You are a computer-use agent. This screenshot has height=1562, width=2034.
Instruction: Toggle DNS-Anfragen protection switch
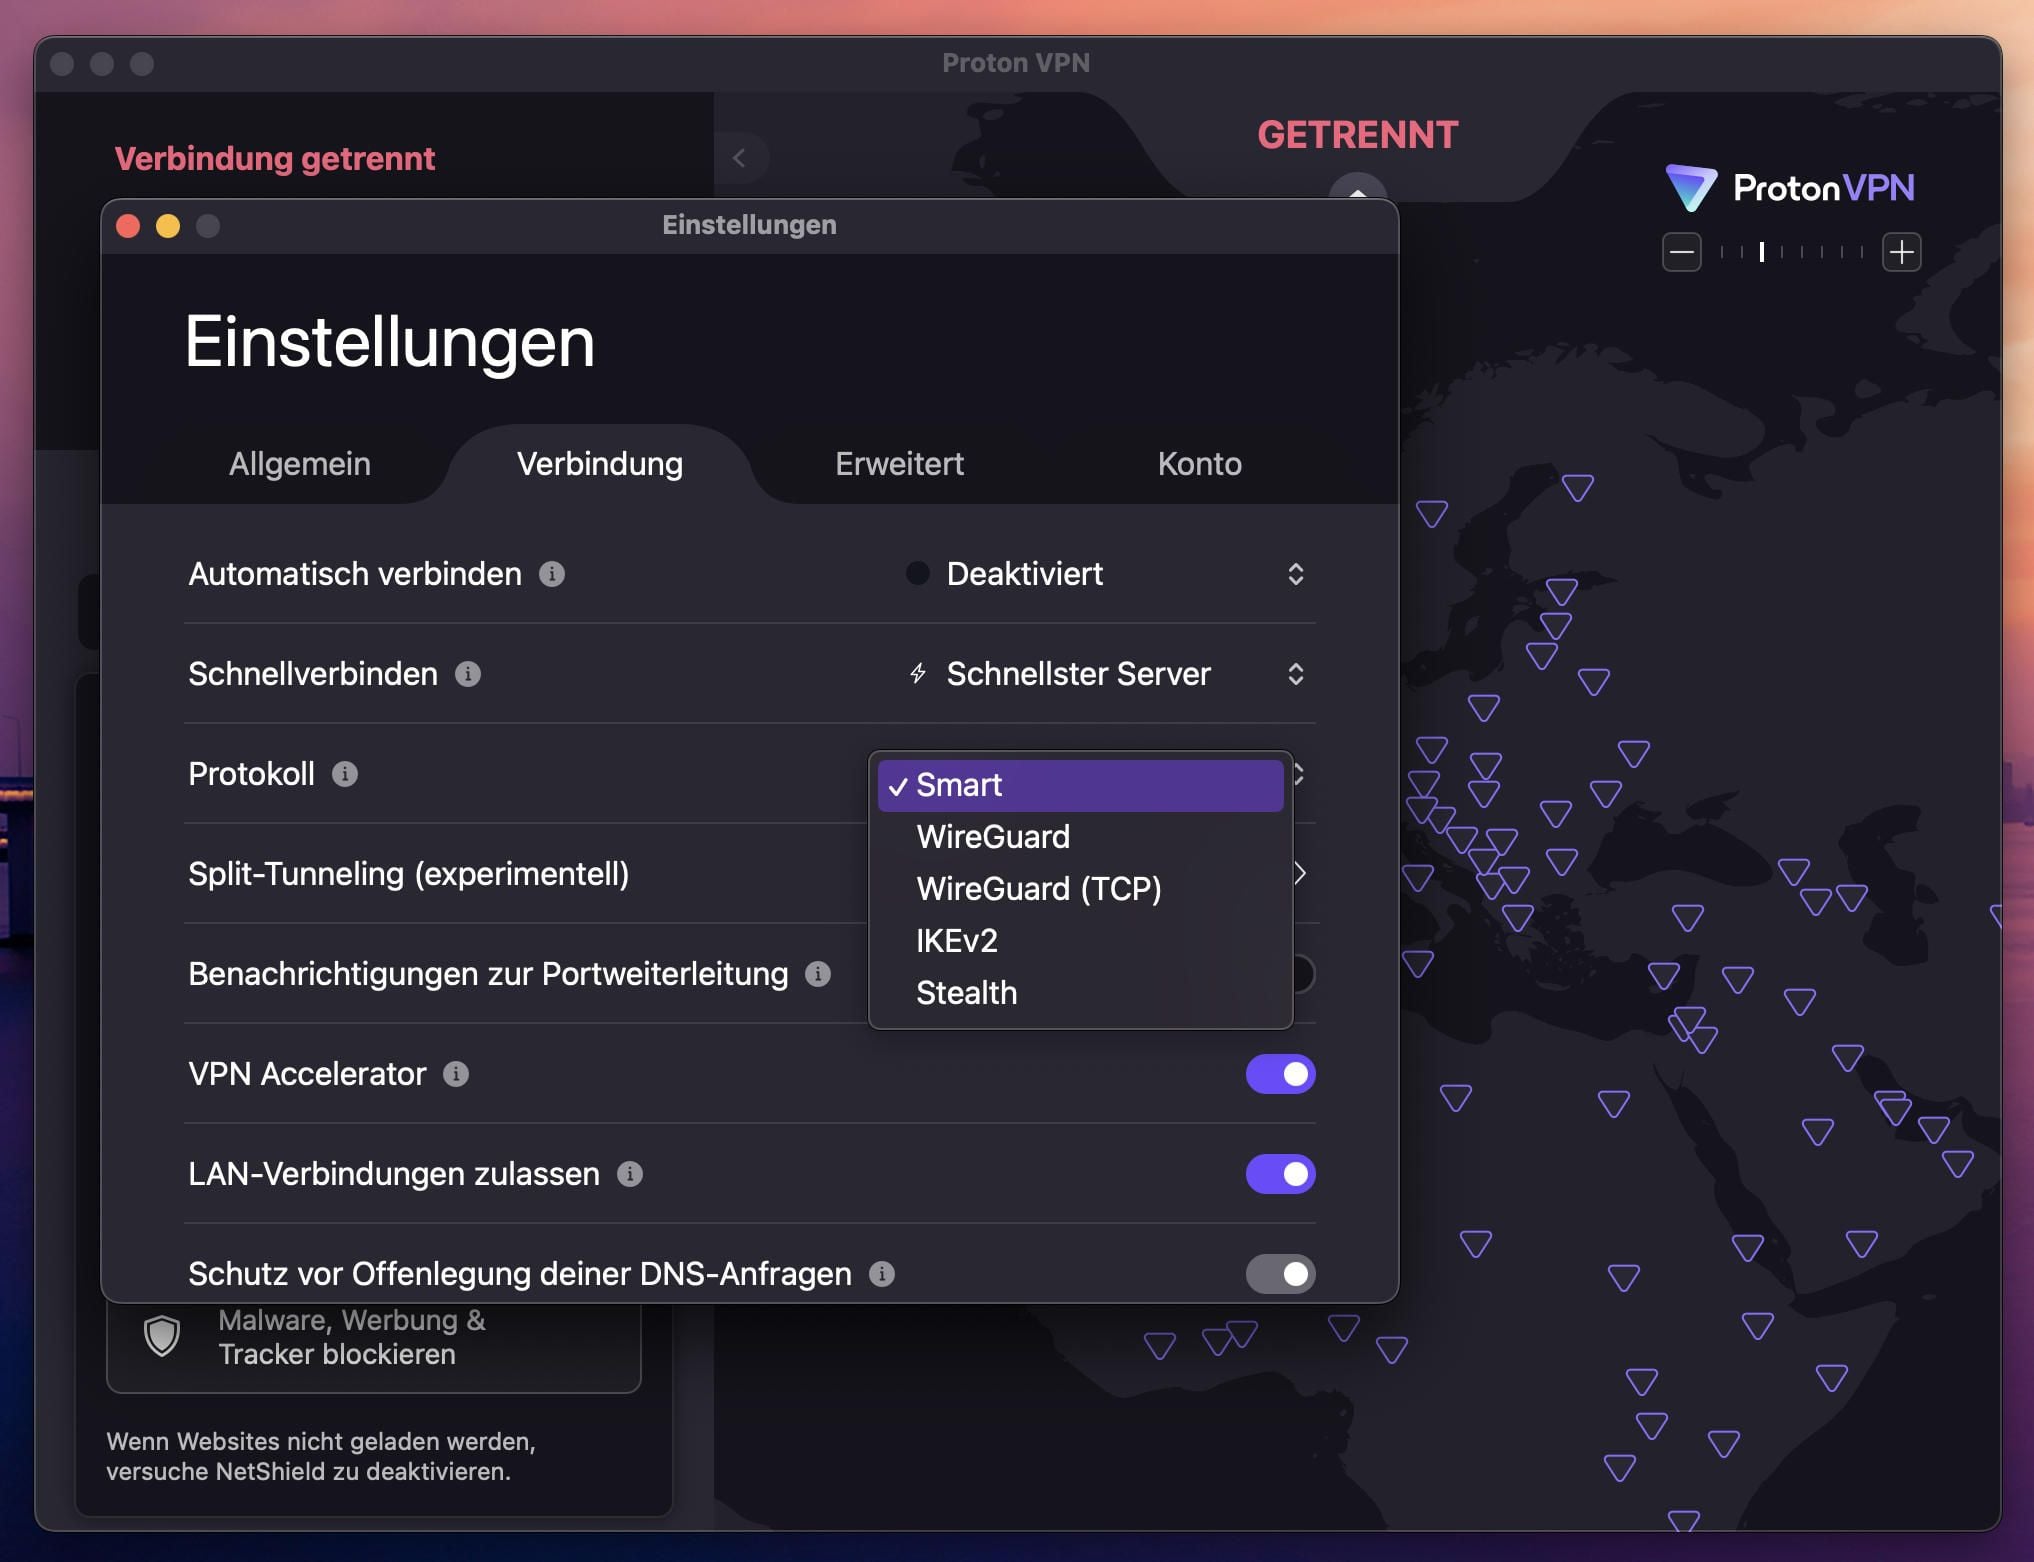(1281, 1274)
